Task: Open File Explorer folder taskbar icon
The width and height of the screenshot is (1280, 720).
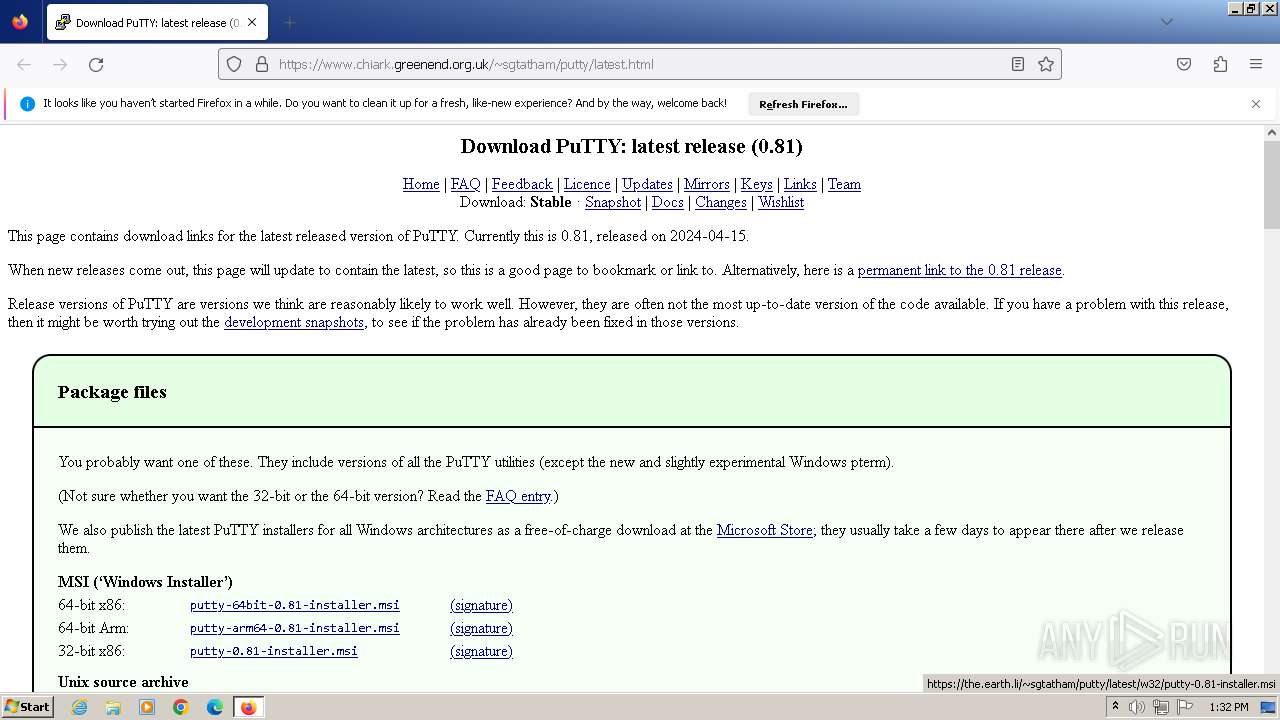Action: click(113, 707)
